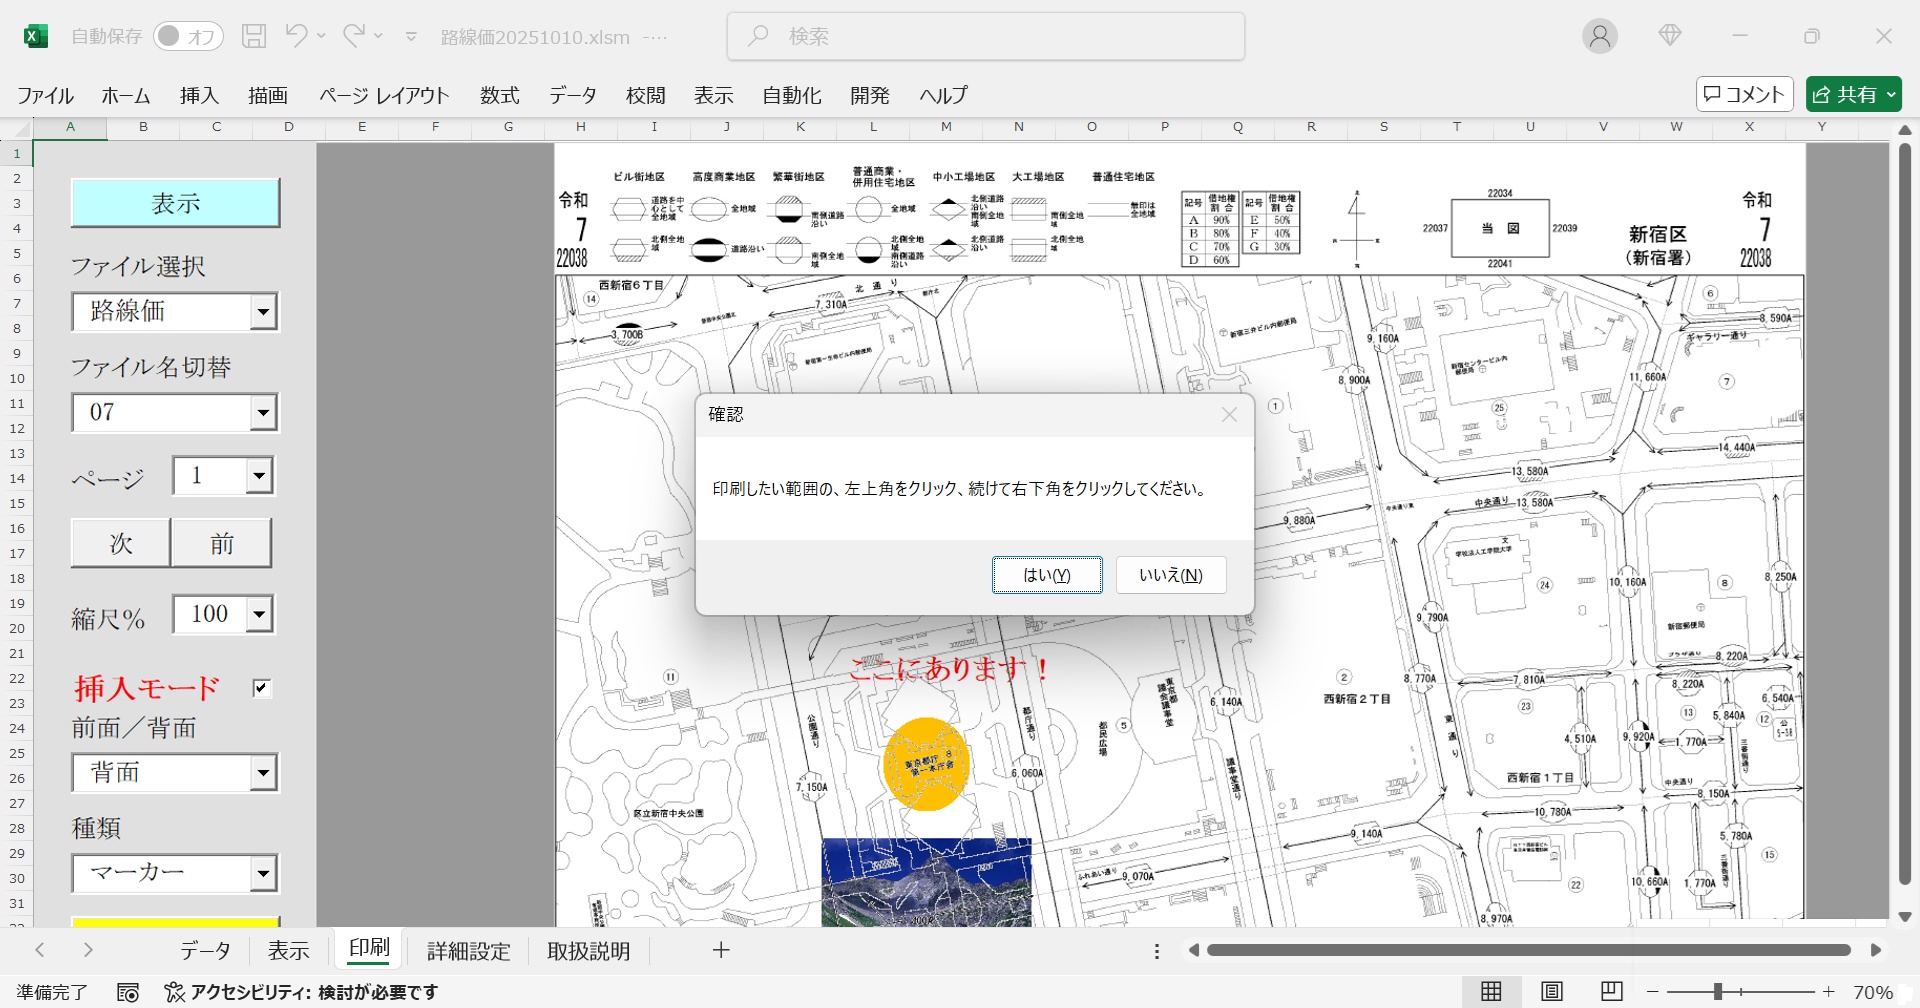Image resolution: width=1920 pixels, height=1008 pixels.
Task: Click the 検索 search box
Action: (985, 36)
